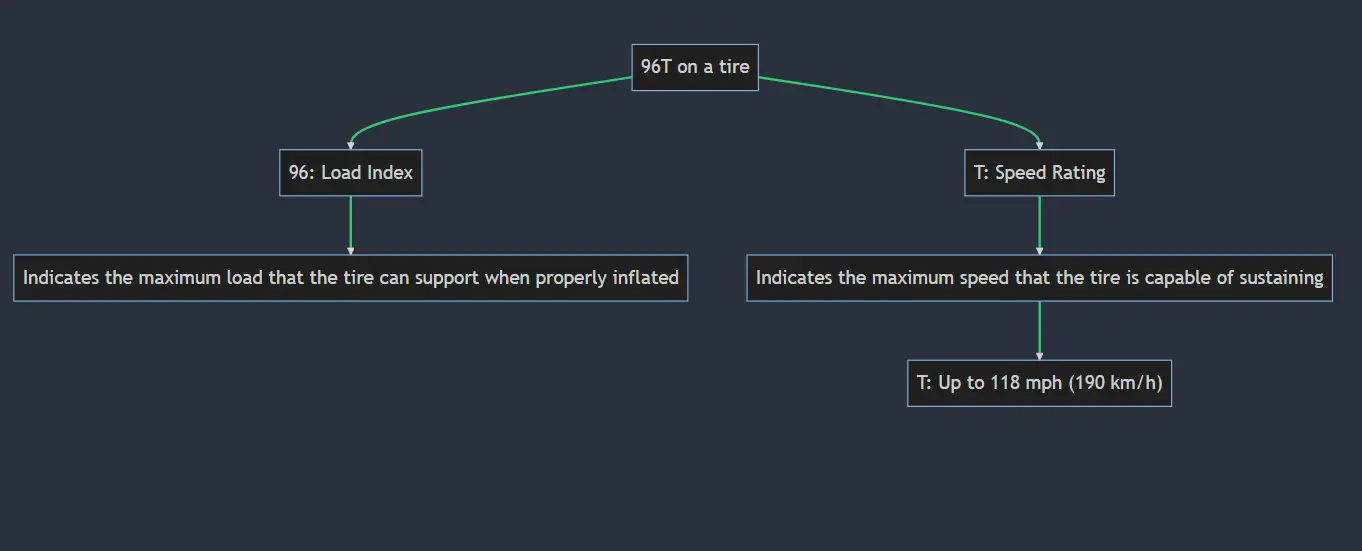Select the "T: Up to 118 mph" node
This screenshot has height=551, width=1362.
point(1039,383)
